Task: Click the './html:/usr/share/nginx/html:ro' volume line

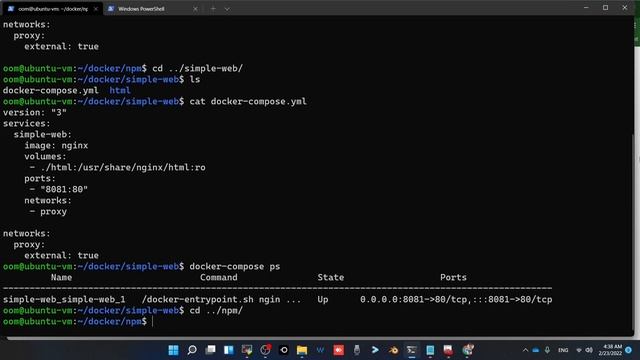Action: 123,167
